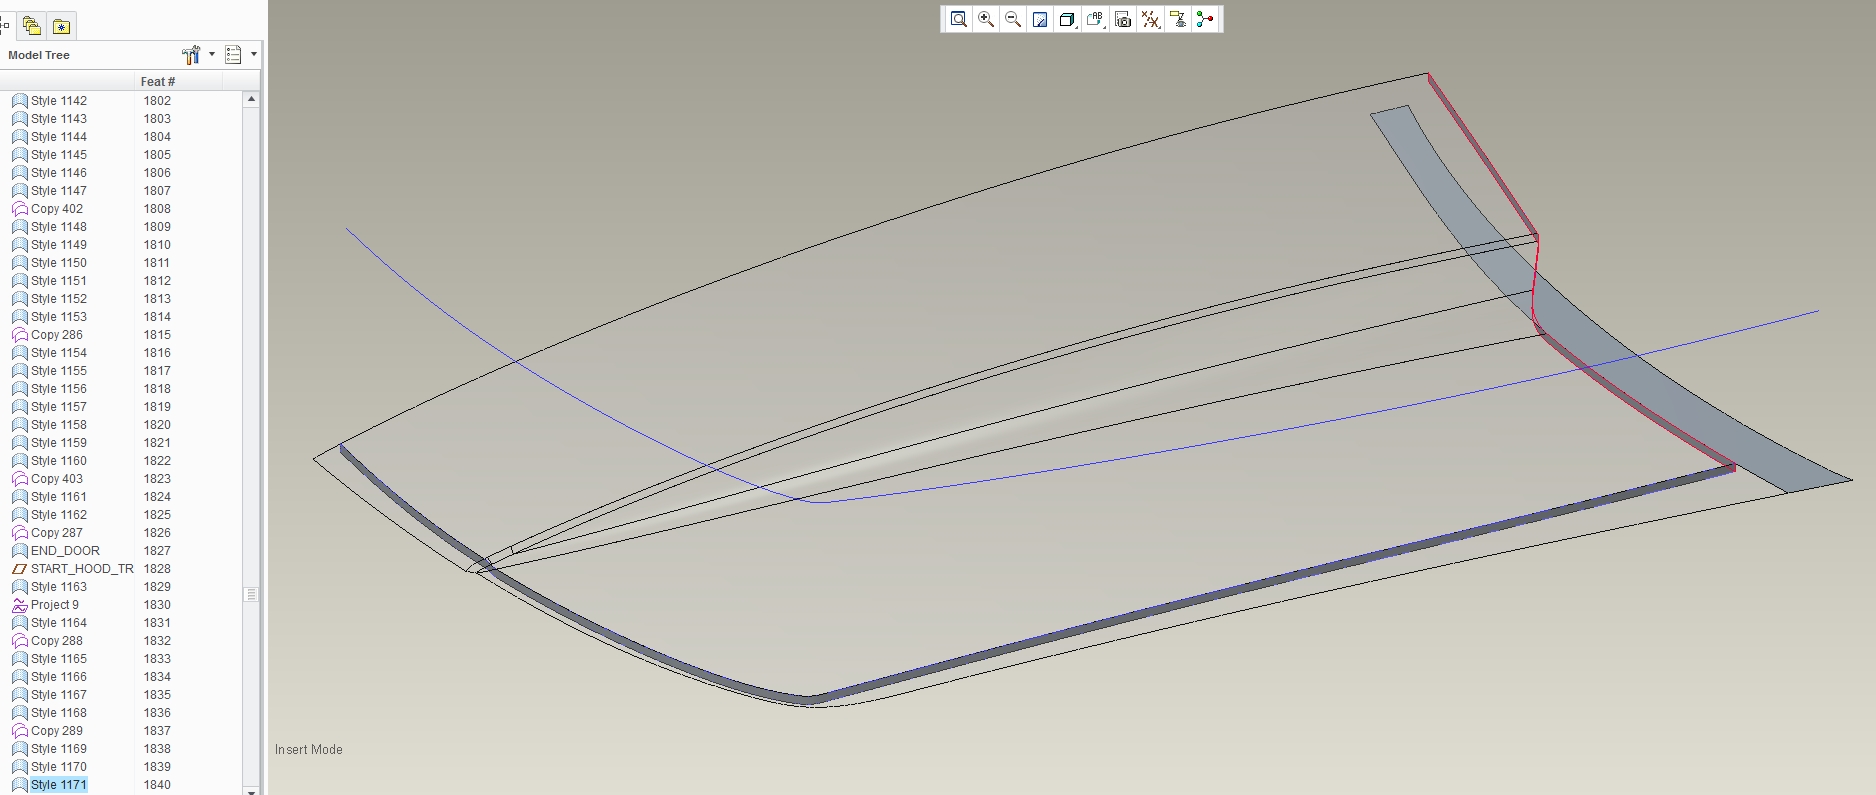Image resolution: width=1876 pixels, height=795 pixels.
Task: Toggle the Spin Center icon
Action: (1205, 19)
